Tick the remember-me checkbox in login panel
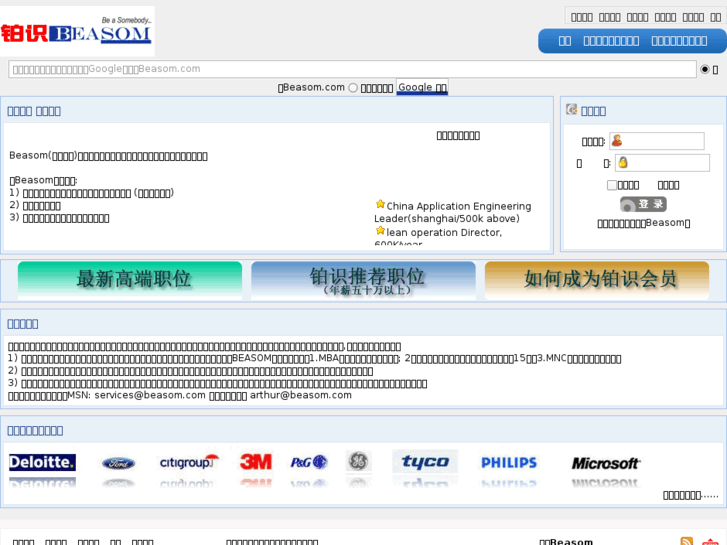727x545 pixels. tap(612, 185)
